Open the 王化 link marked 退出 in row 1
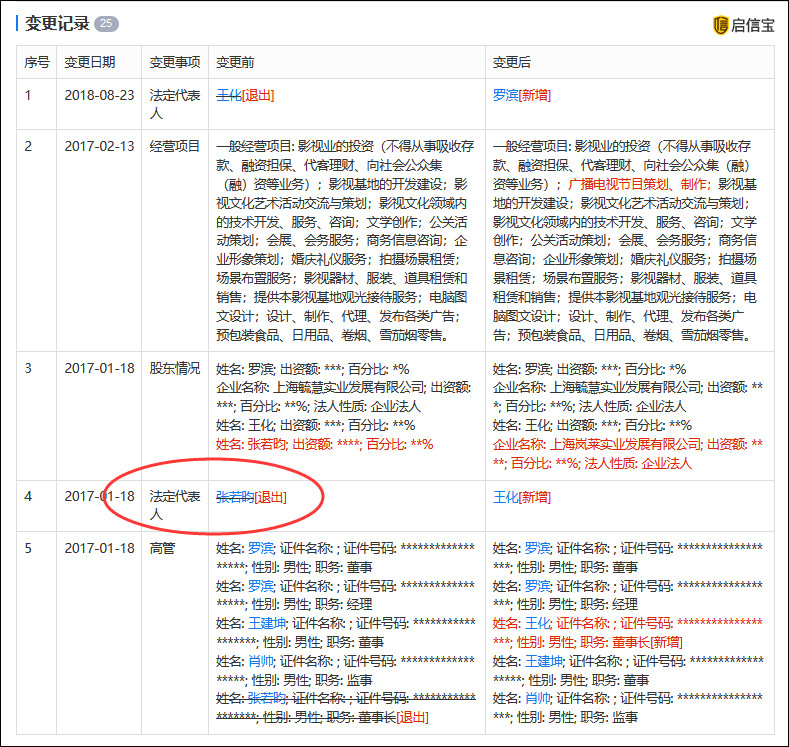Image resolution: width=789 pixels, height=747 pixels. 229,95
